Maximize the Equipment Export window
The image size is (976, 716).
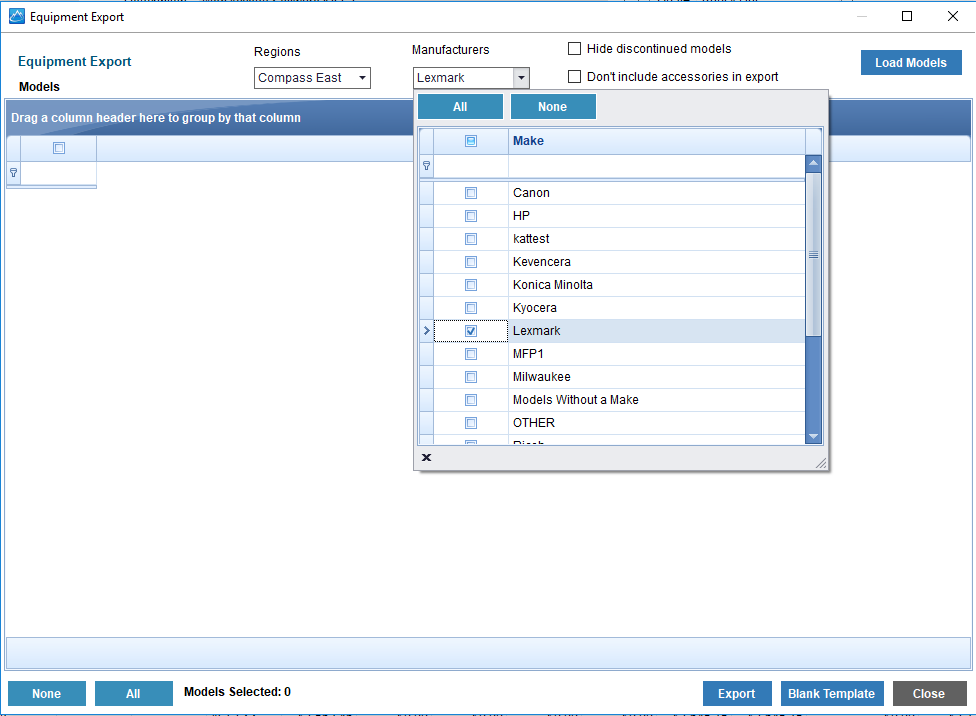tap(907, 16)
